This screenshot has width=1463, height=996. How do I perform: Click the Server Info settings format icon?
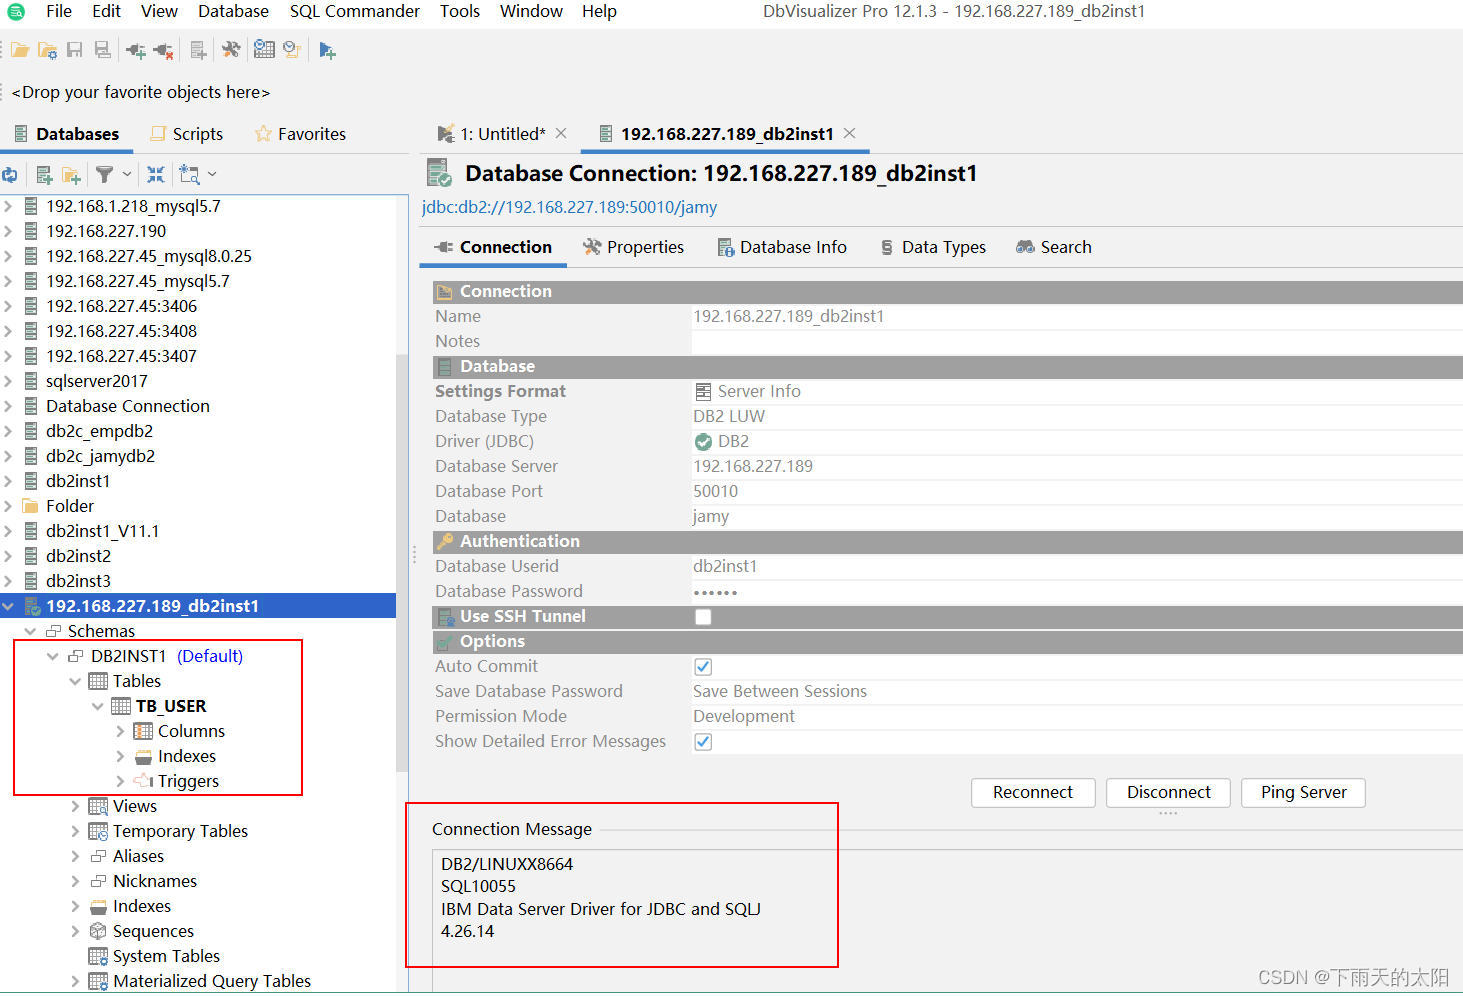tap(703, 392)
